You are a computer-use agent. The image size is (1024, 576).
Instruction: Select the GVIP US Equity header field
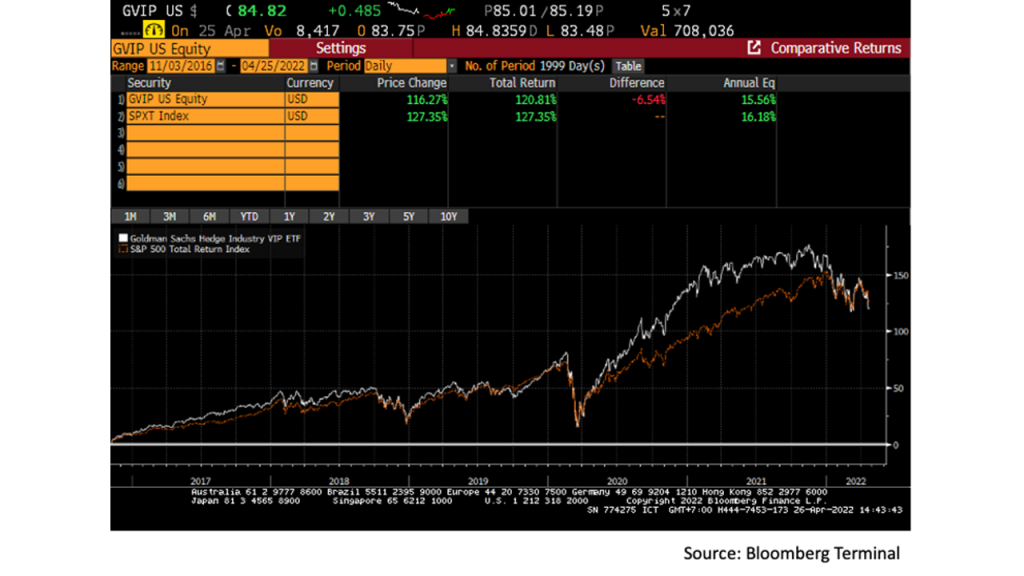click(x=189, y=48)
